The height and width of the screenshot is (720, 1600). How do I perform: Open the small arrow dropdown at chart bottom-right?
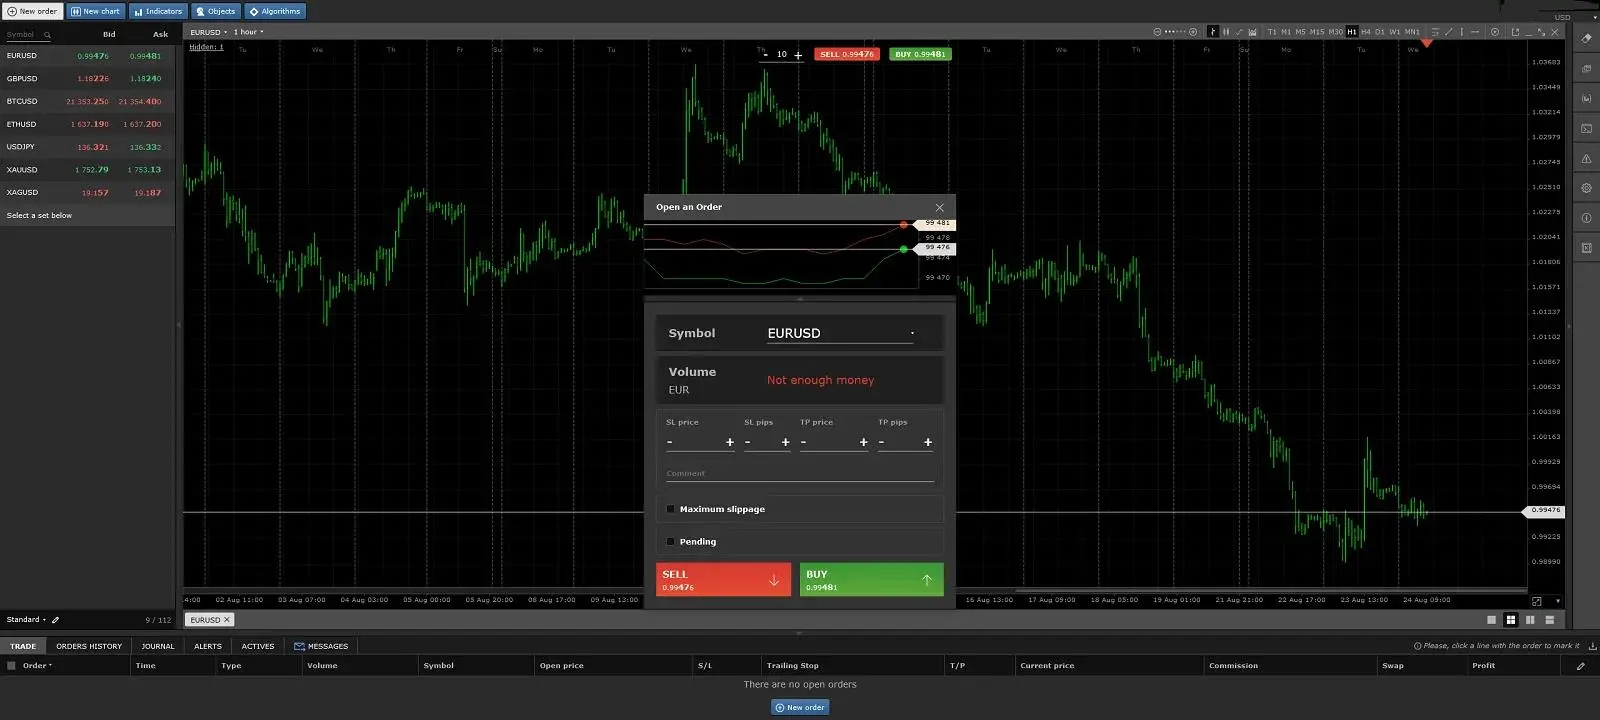point(1557,601)
